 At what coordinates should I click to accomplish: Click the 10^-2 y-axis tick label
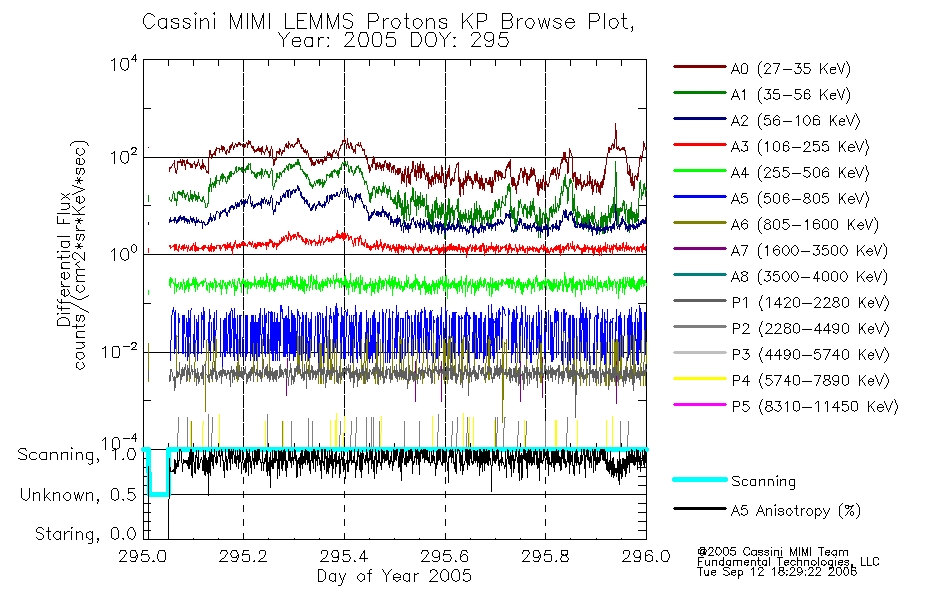(x=120, y=351)
